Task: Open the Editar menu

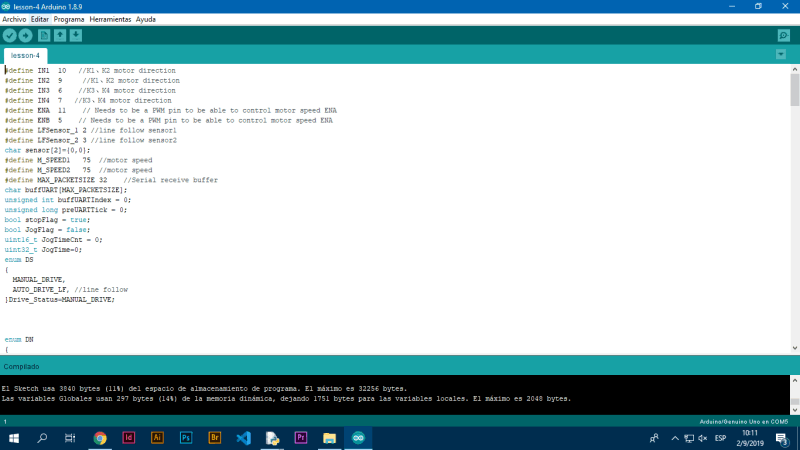Action: pyautogui.click(x=40, y=19)
